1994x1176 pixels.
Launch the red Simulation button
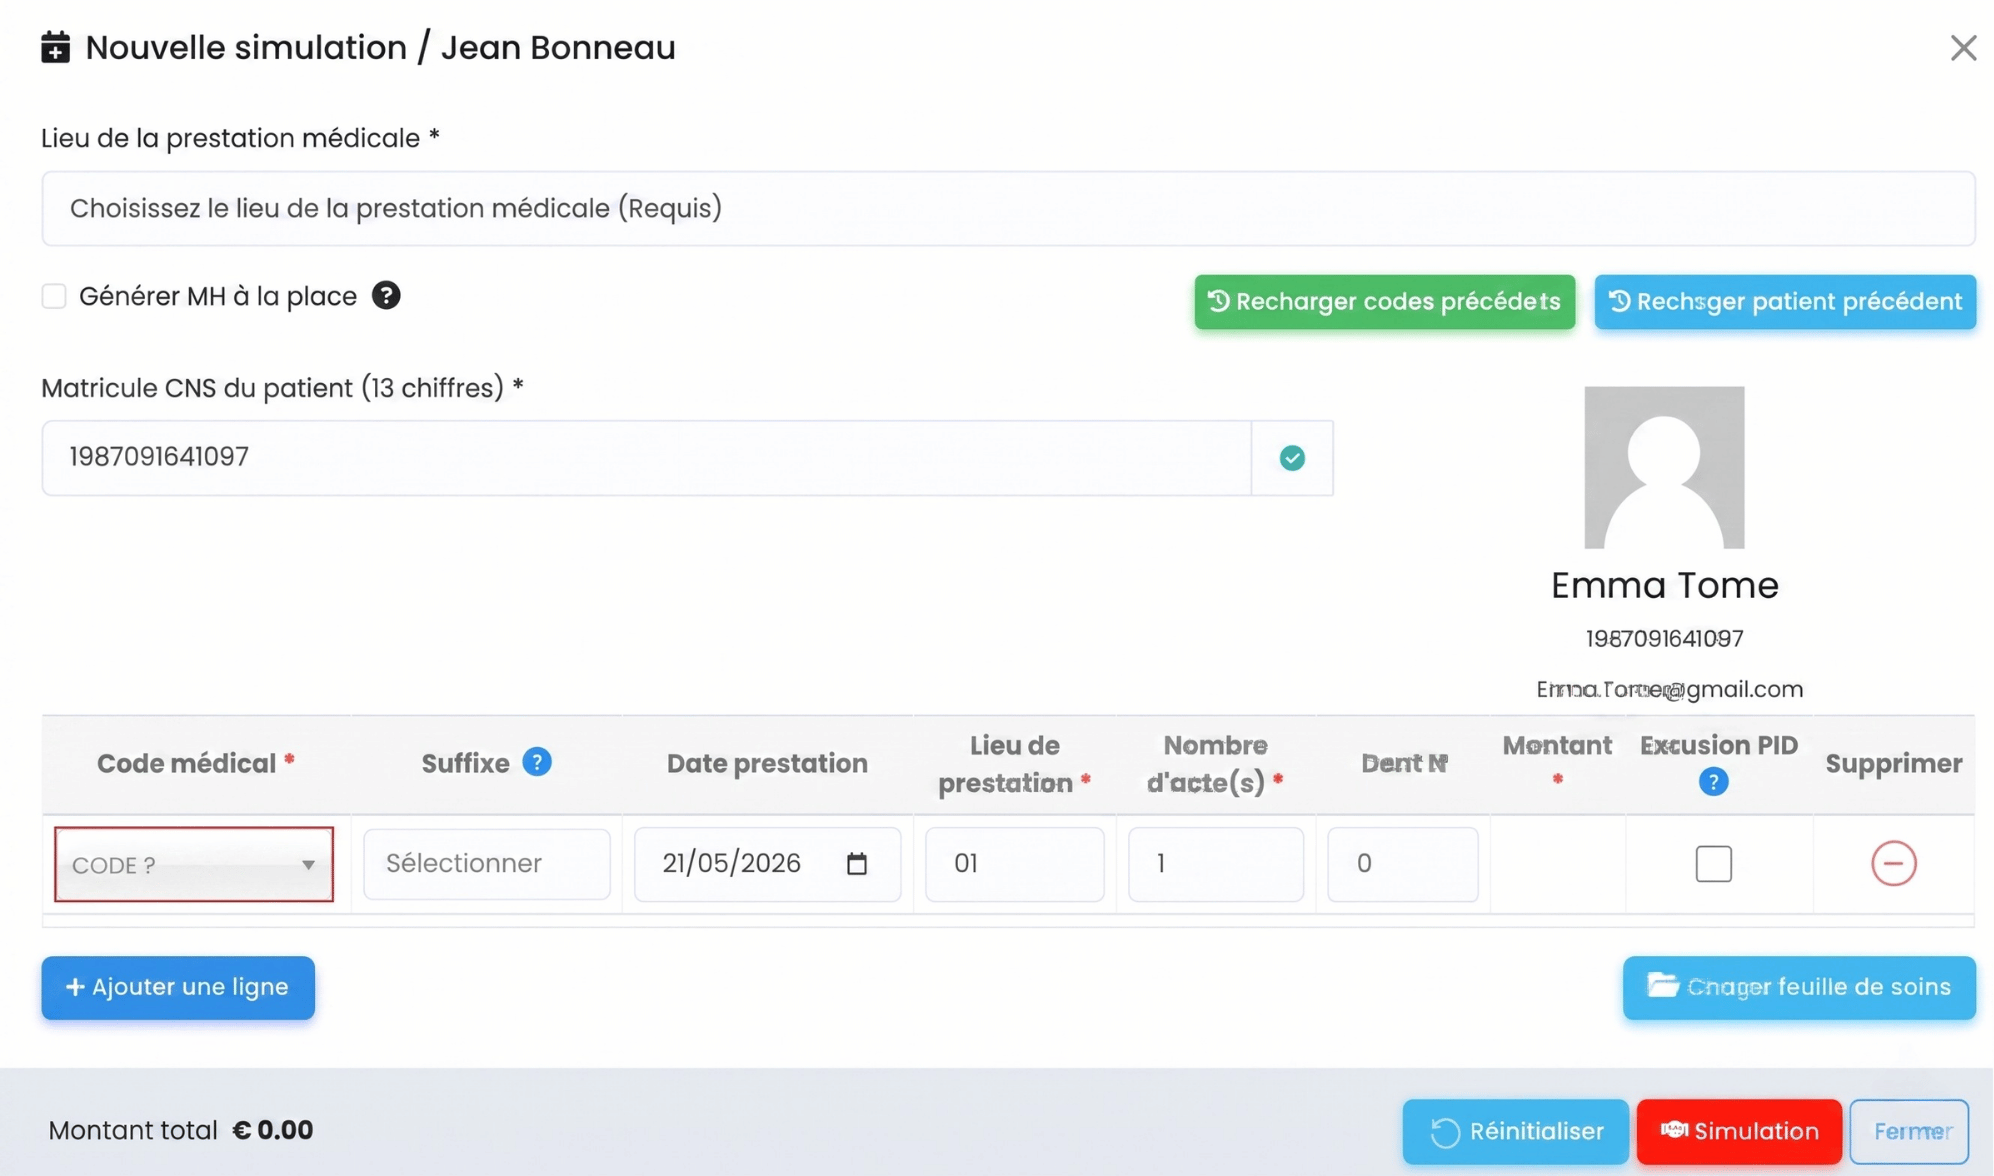click(x=1739, y=1131)
